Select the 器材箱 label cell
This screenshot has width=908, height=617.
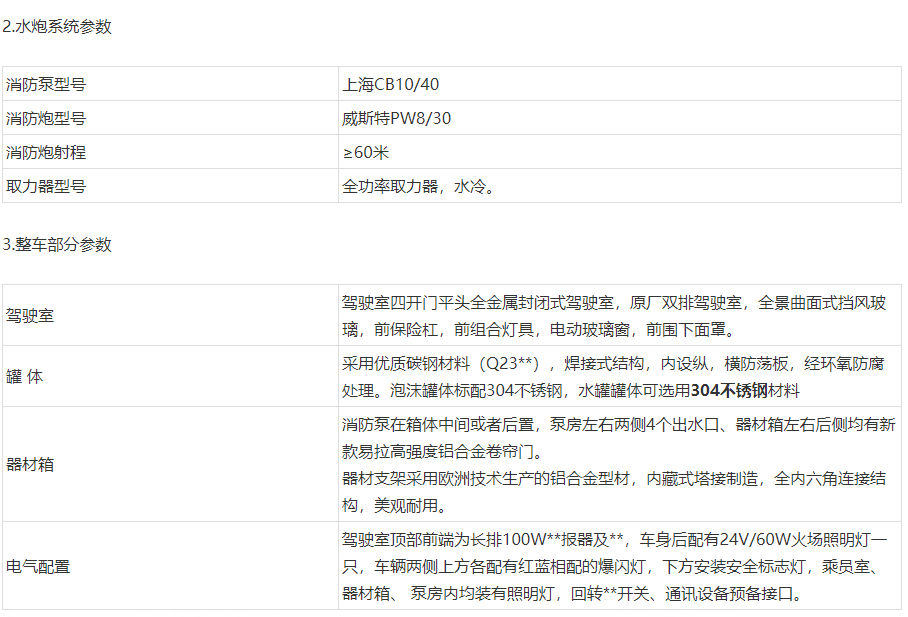pyautogui.click(x=30, y=463)
